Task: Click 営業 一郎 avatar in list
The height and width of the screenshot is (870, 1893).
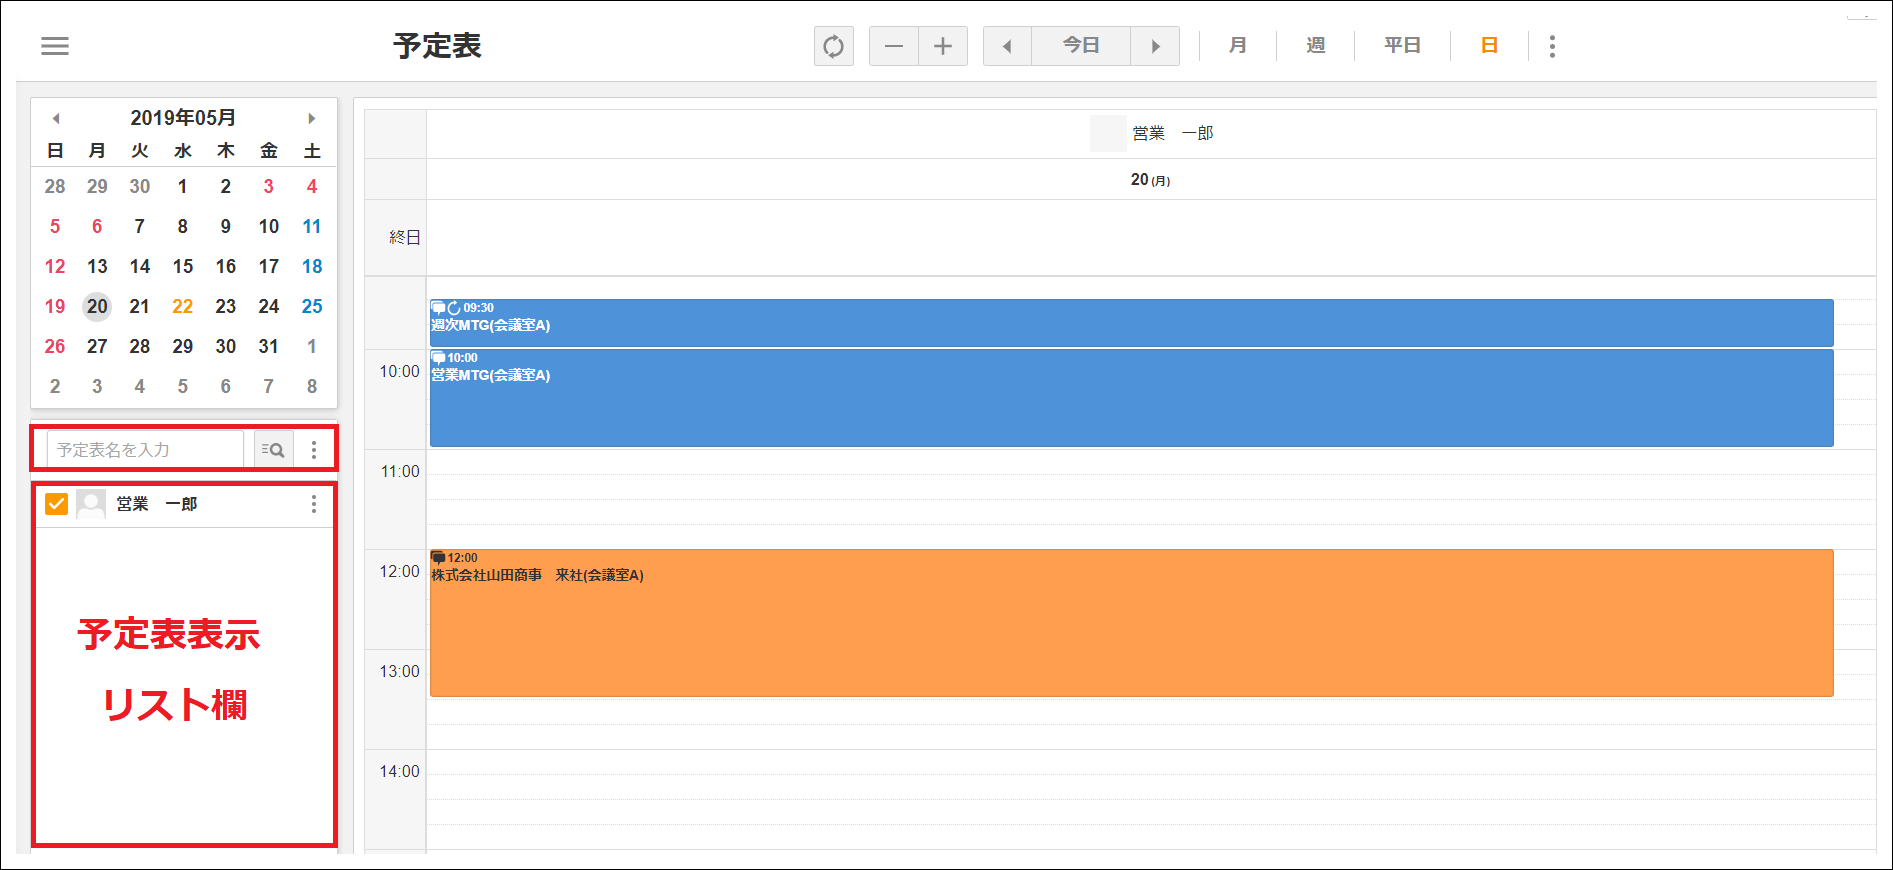Action: [91, 504]
